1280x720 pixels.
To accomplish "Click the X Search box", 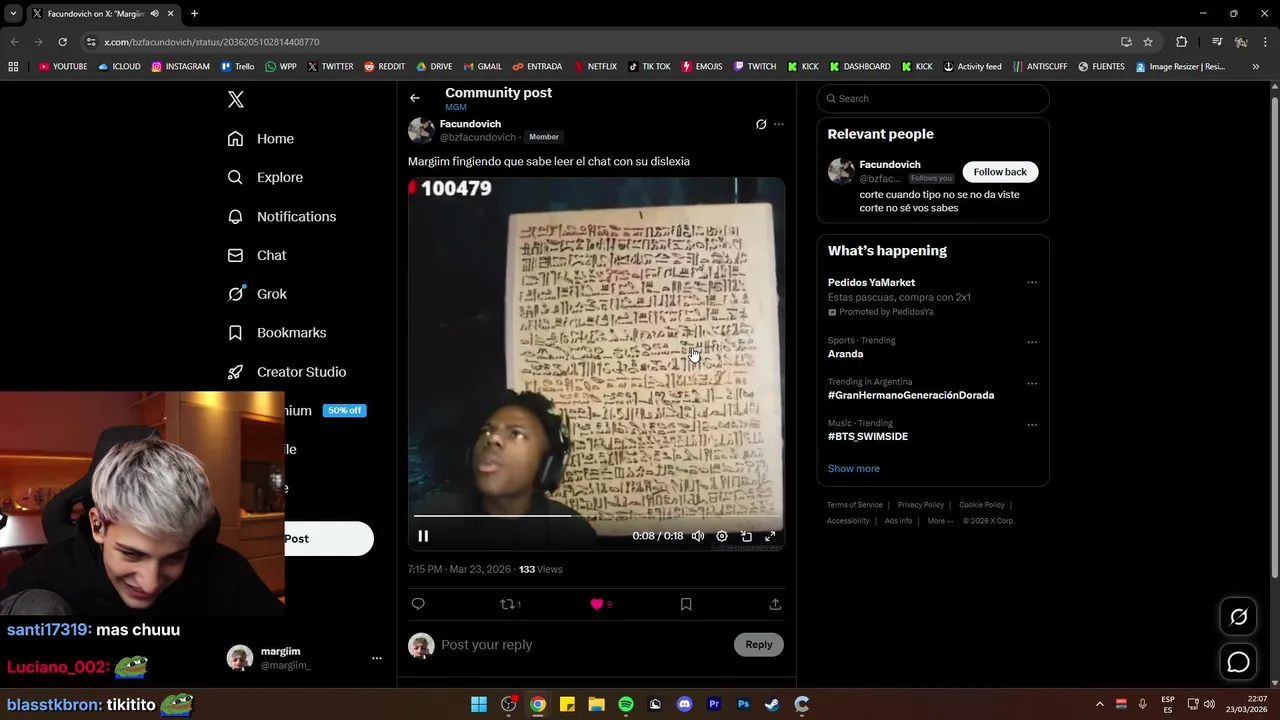I will tap(933, 98).
